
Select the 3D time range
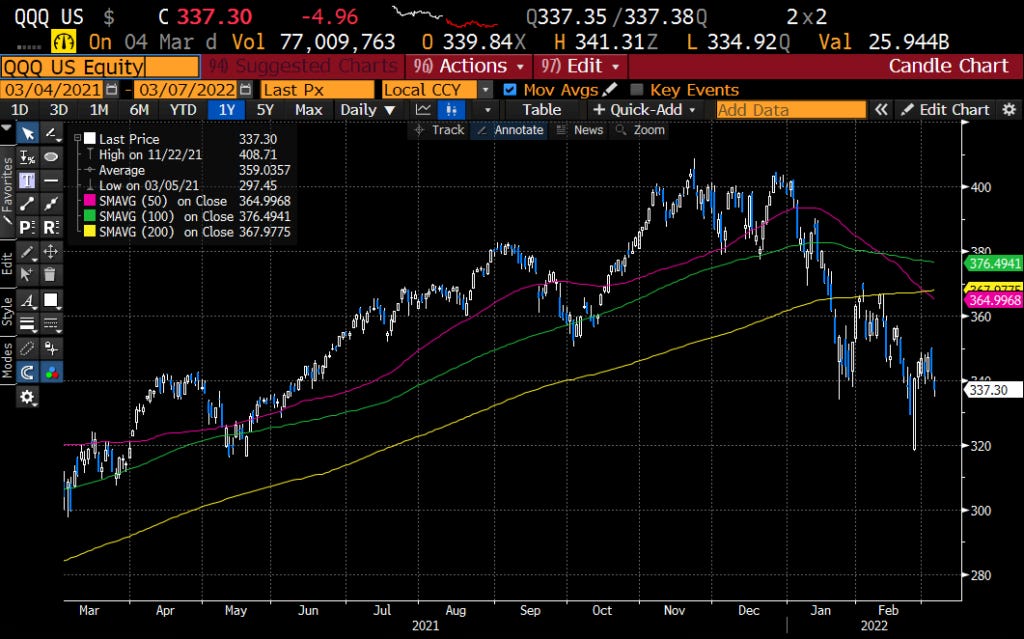(x=59, y=110)
